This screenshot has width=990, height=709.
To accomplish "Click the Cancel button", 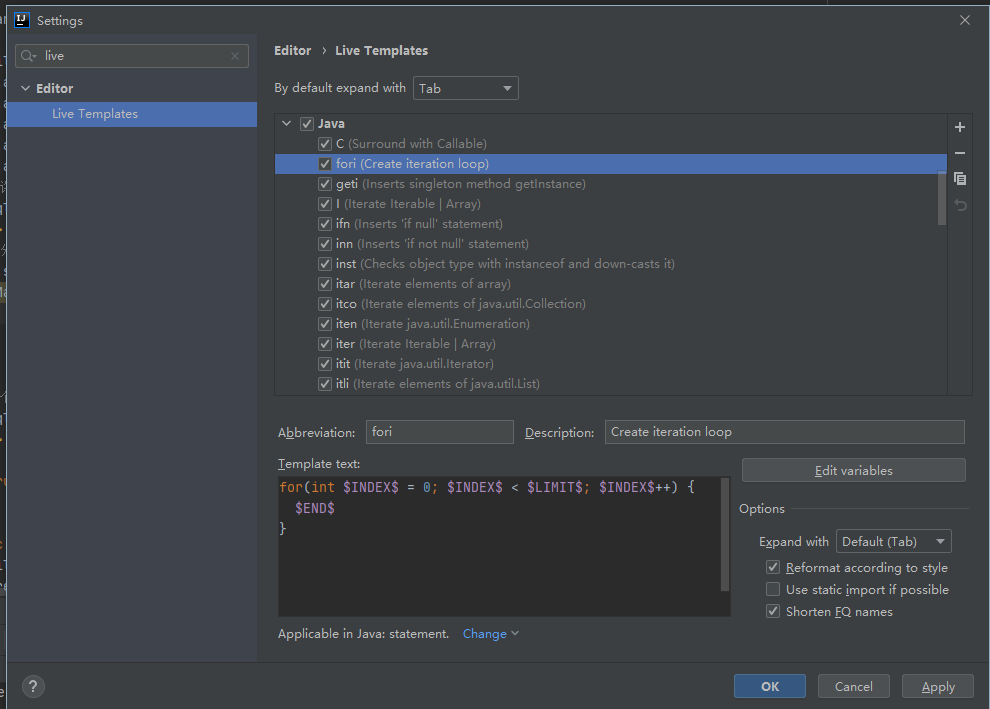I will coord(854,686).
